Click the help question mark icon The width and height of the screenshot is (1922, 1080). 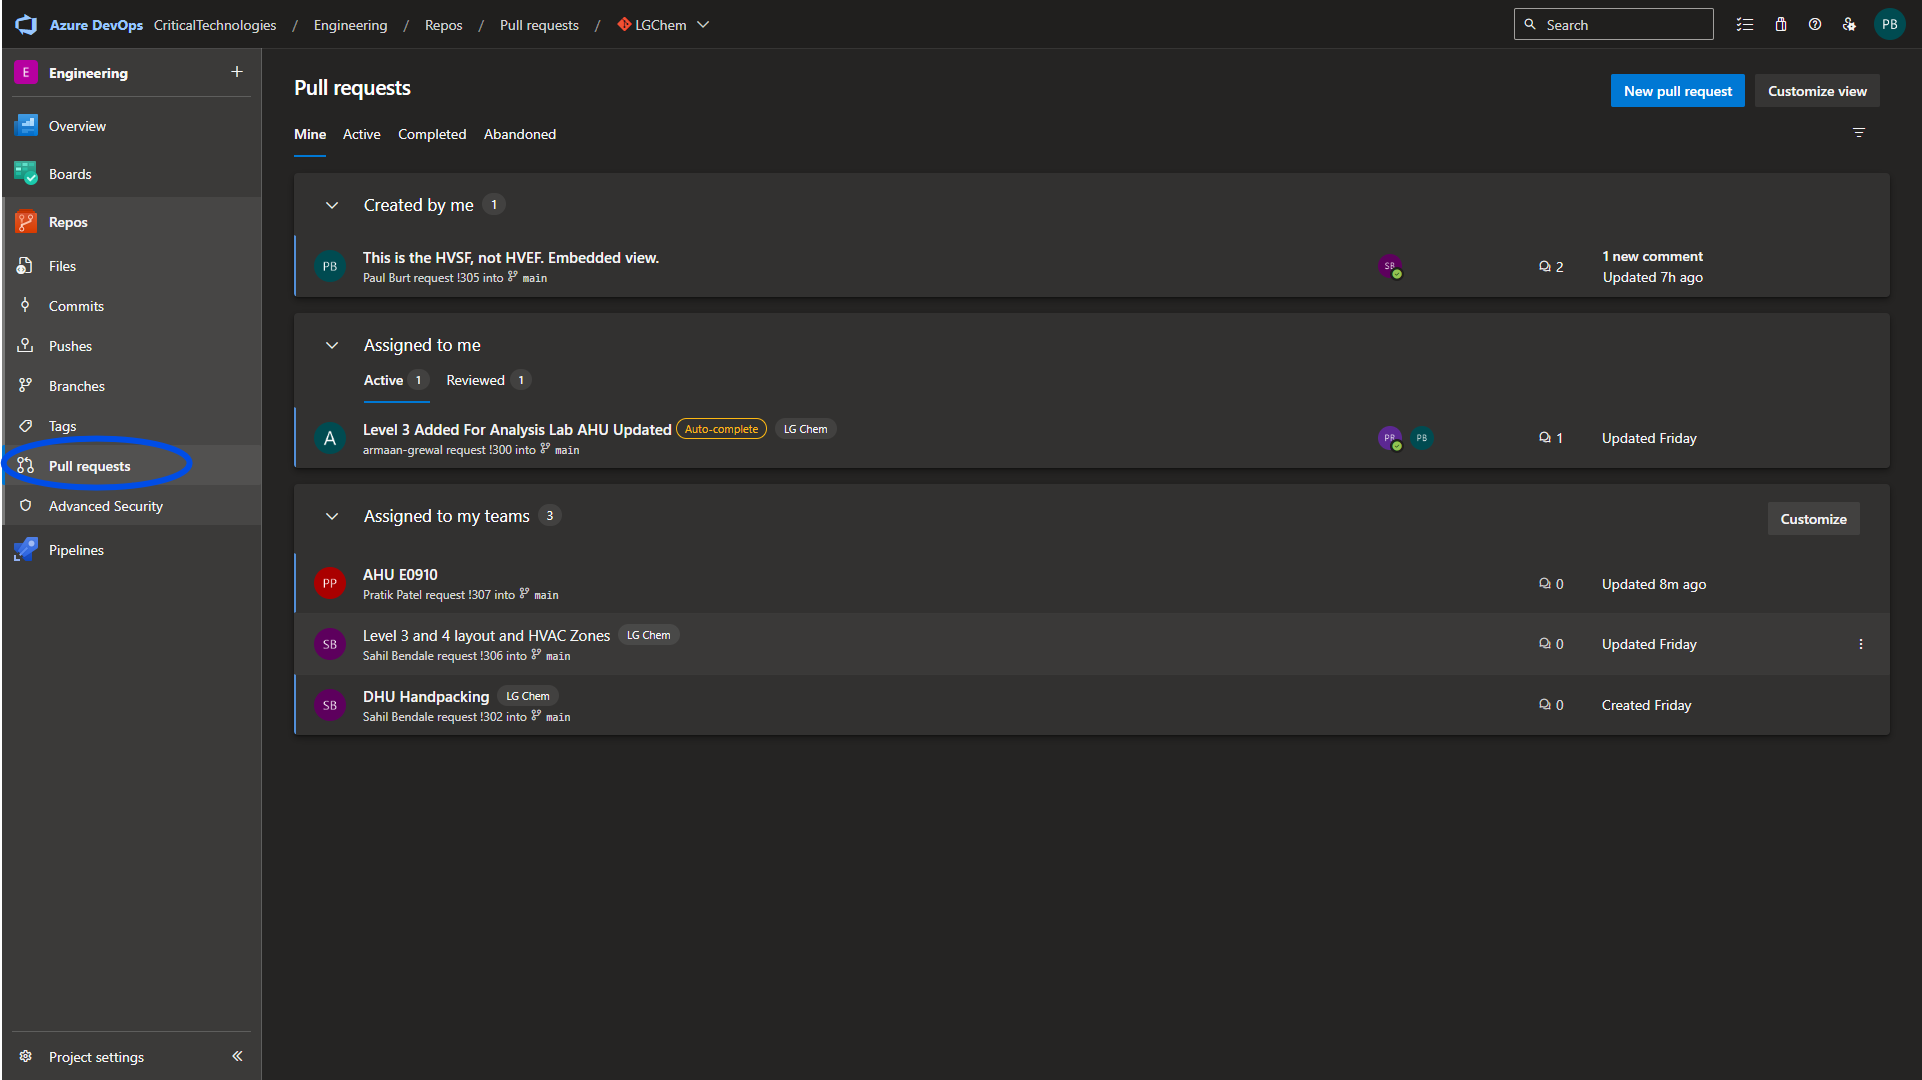(x=1815, y=25)
